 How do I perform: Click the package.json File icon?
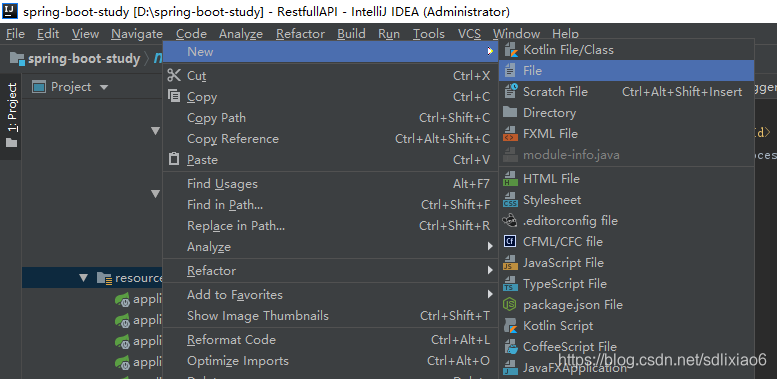click(510, 305)
